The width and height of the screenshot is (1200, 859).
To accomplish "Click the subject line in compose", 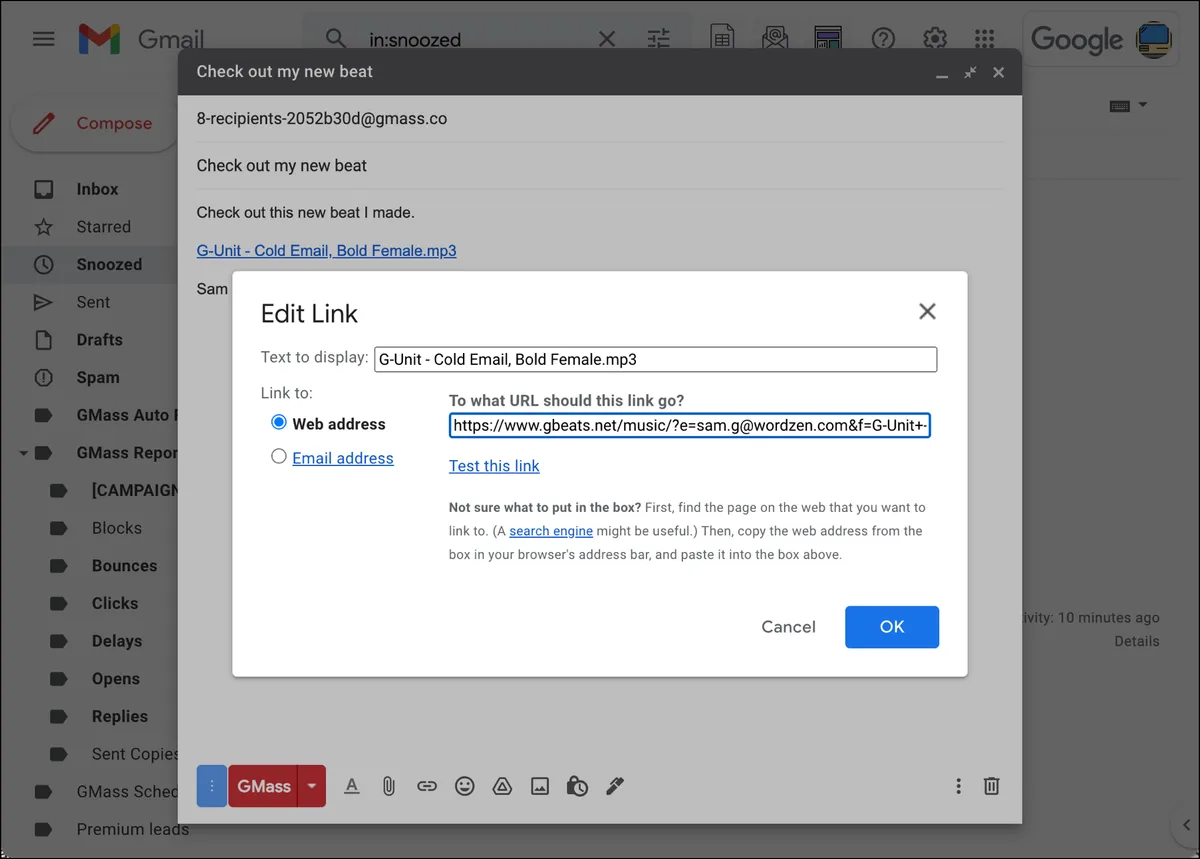I will (x=600, y=165).
